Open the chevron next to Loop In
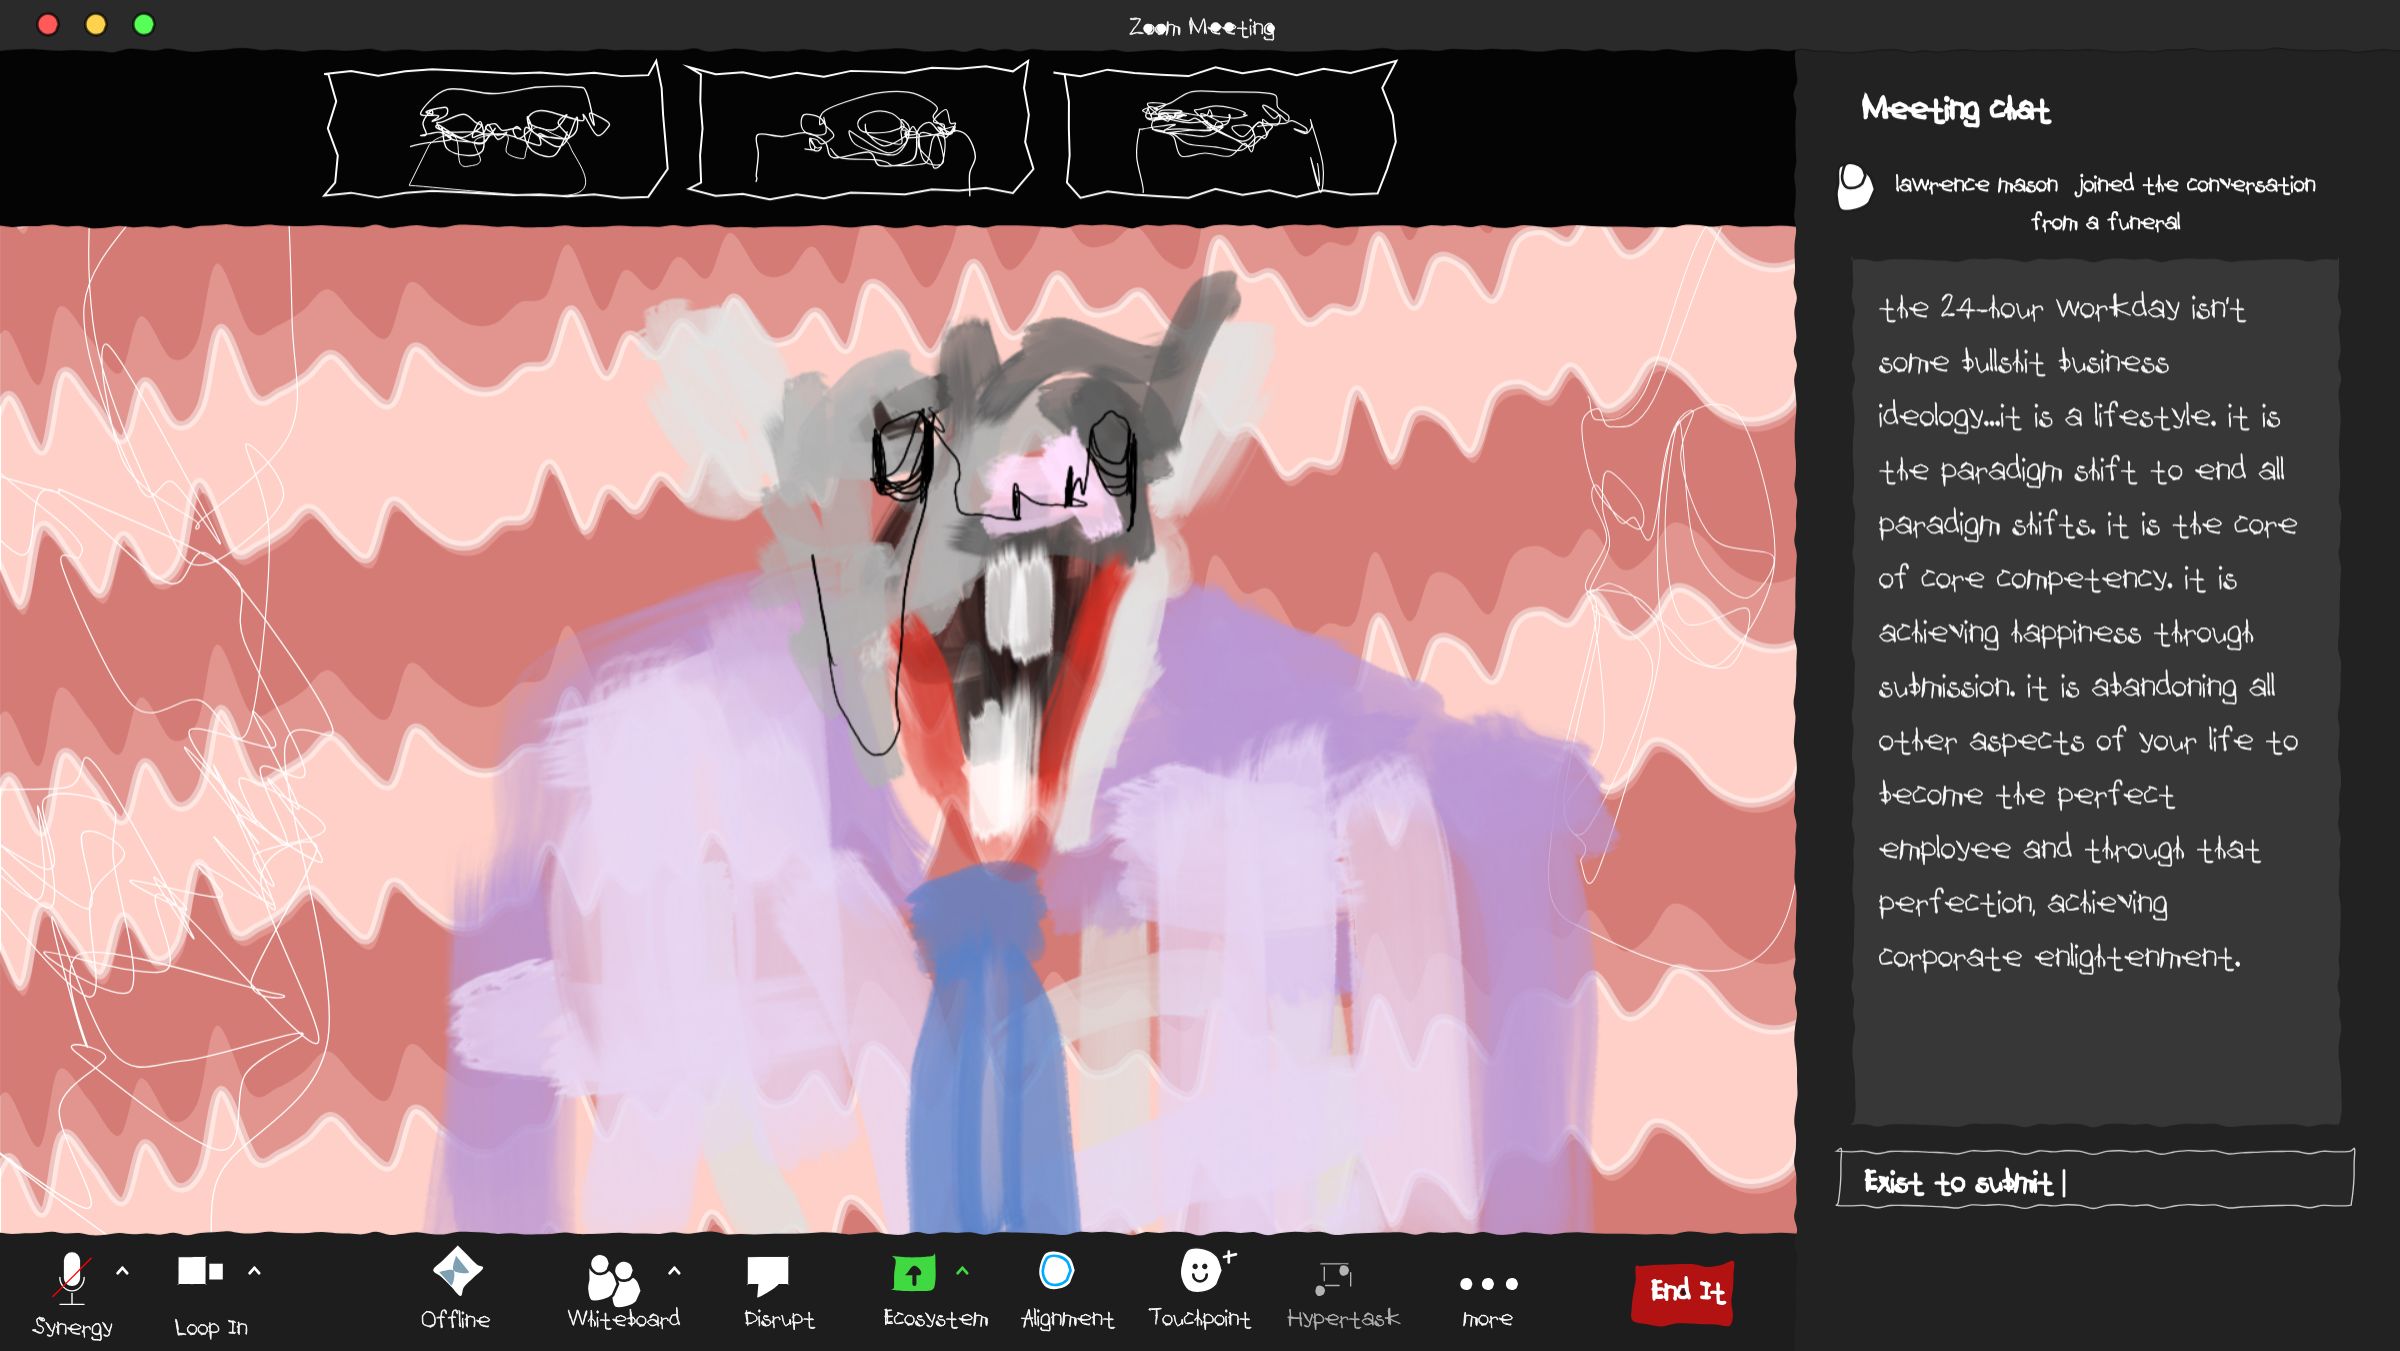This screenshot has height=1351, width=2400. coord(254,1272)
